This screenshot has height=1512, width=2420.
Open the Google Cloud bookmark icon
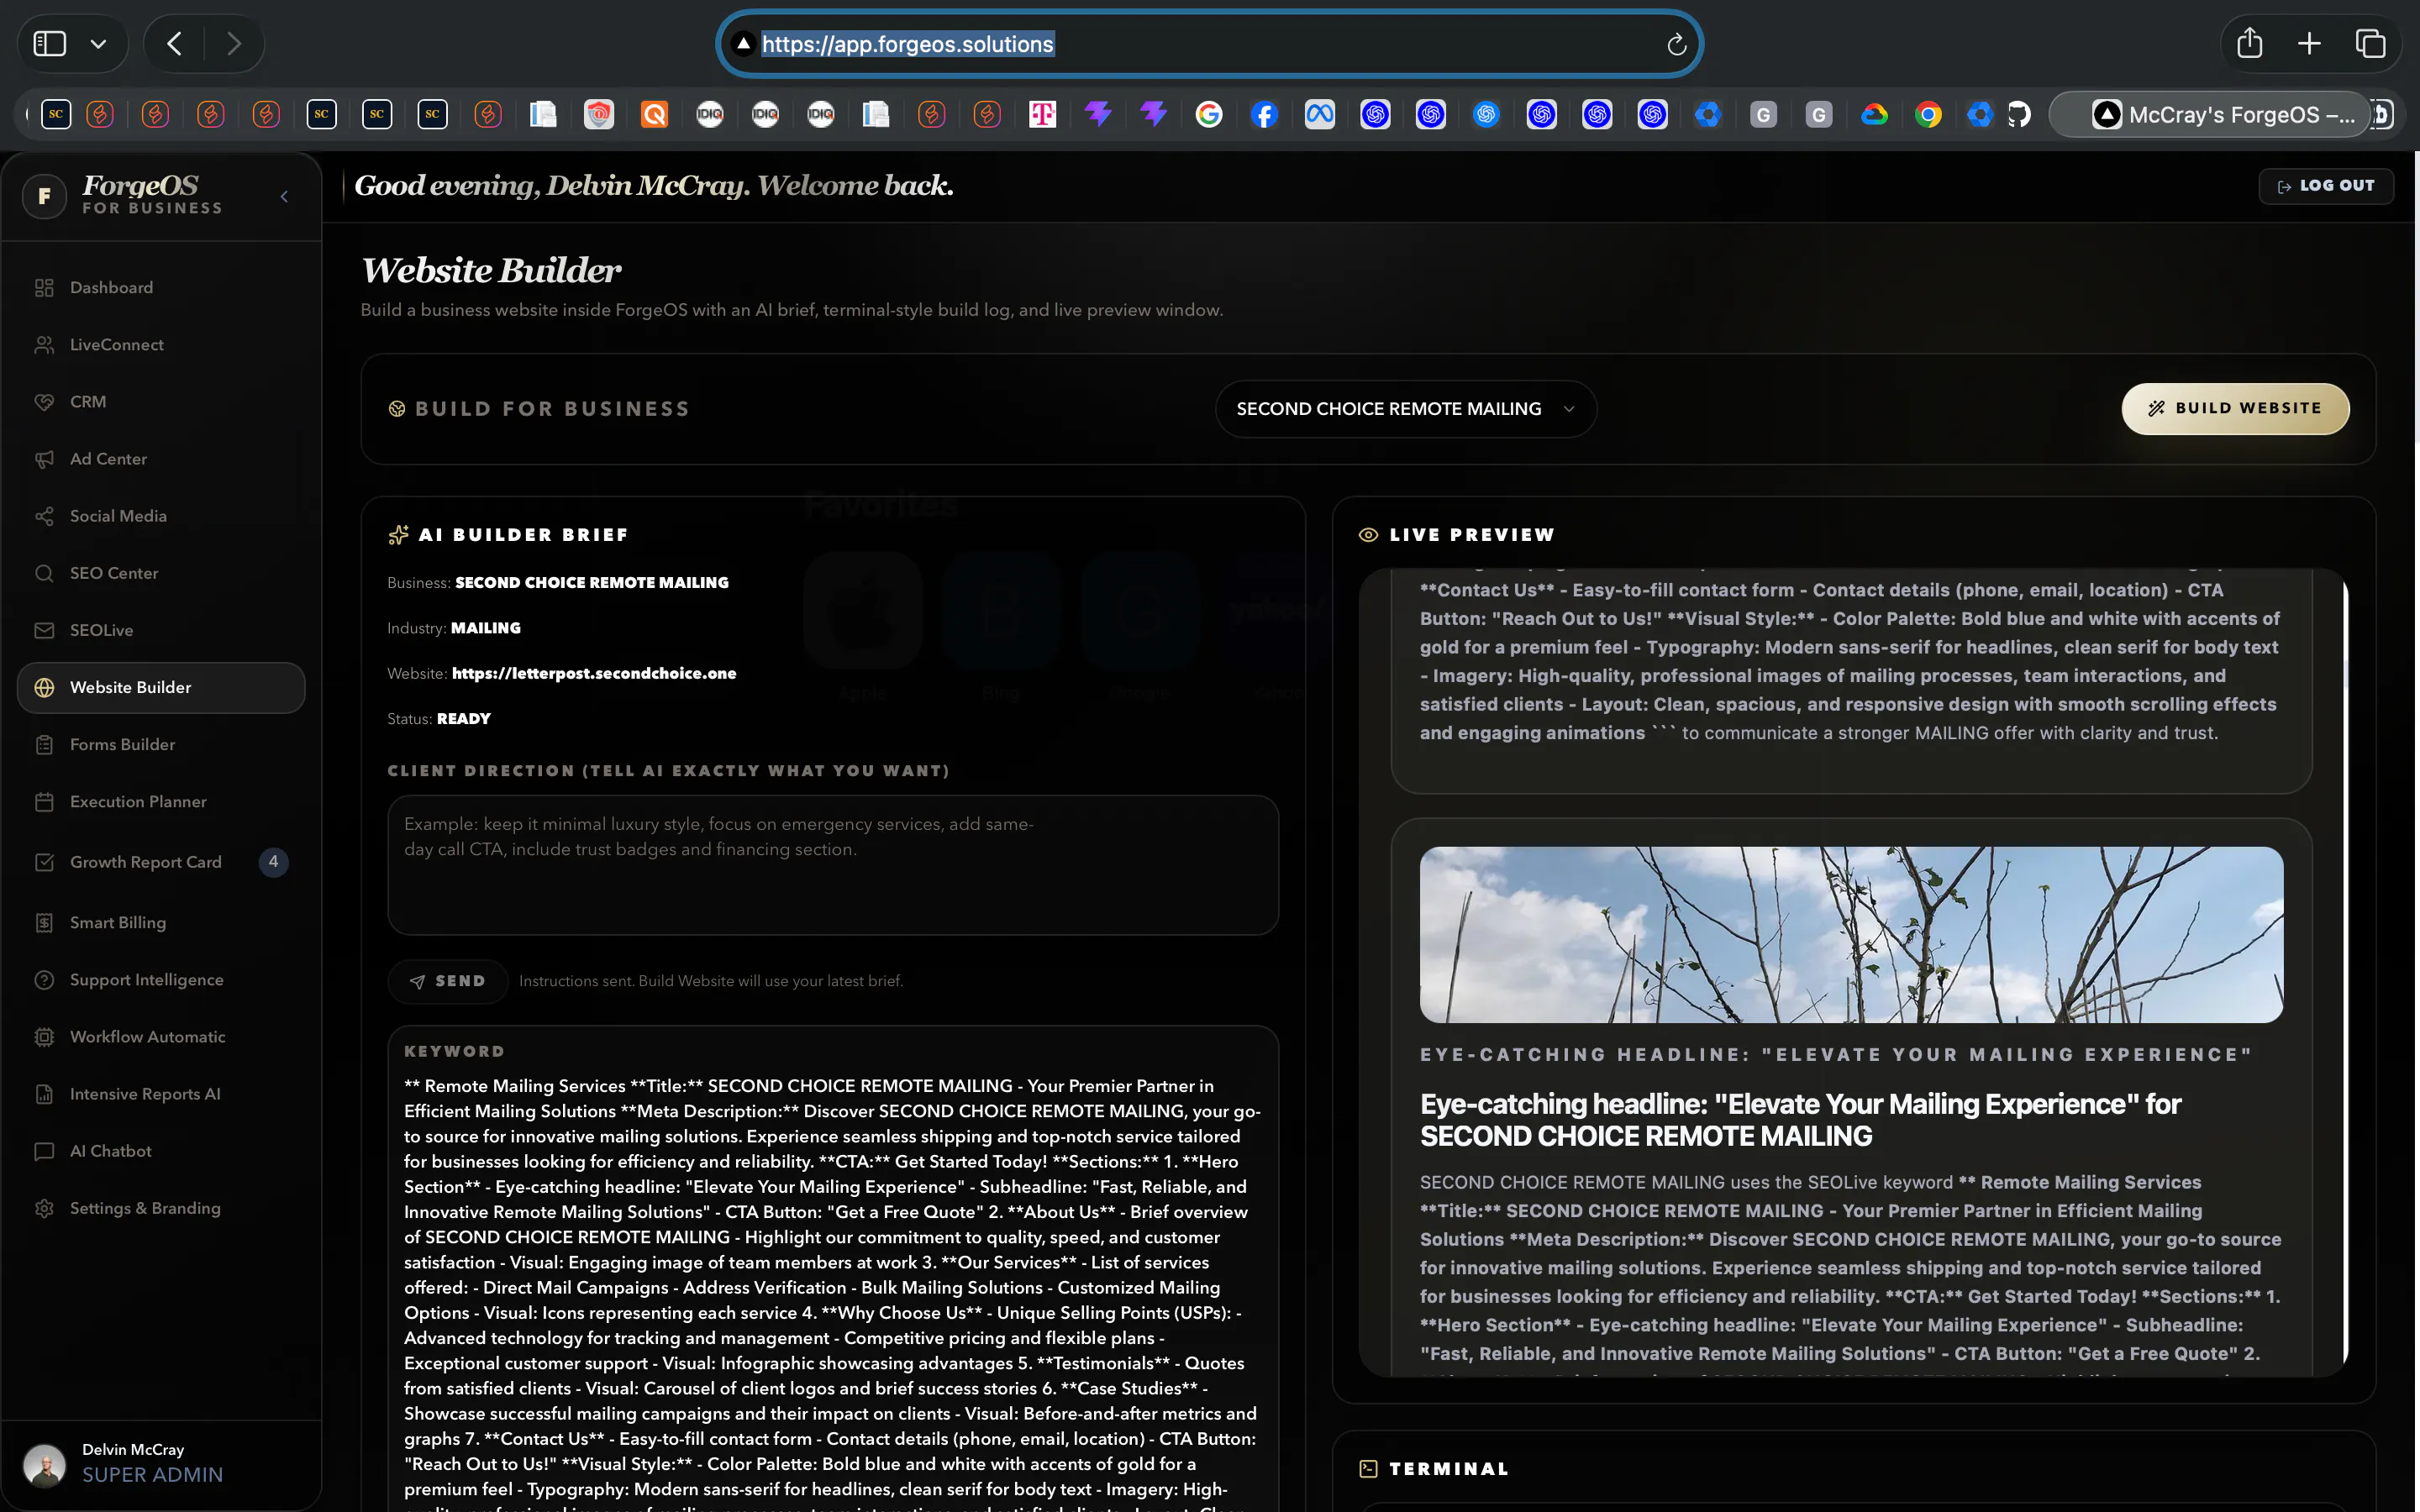coord(1874,114)
